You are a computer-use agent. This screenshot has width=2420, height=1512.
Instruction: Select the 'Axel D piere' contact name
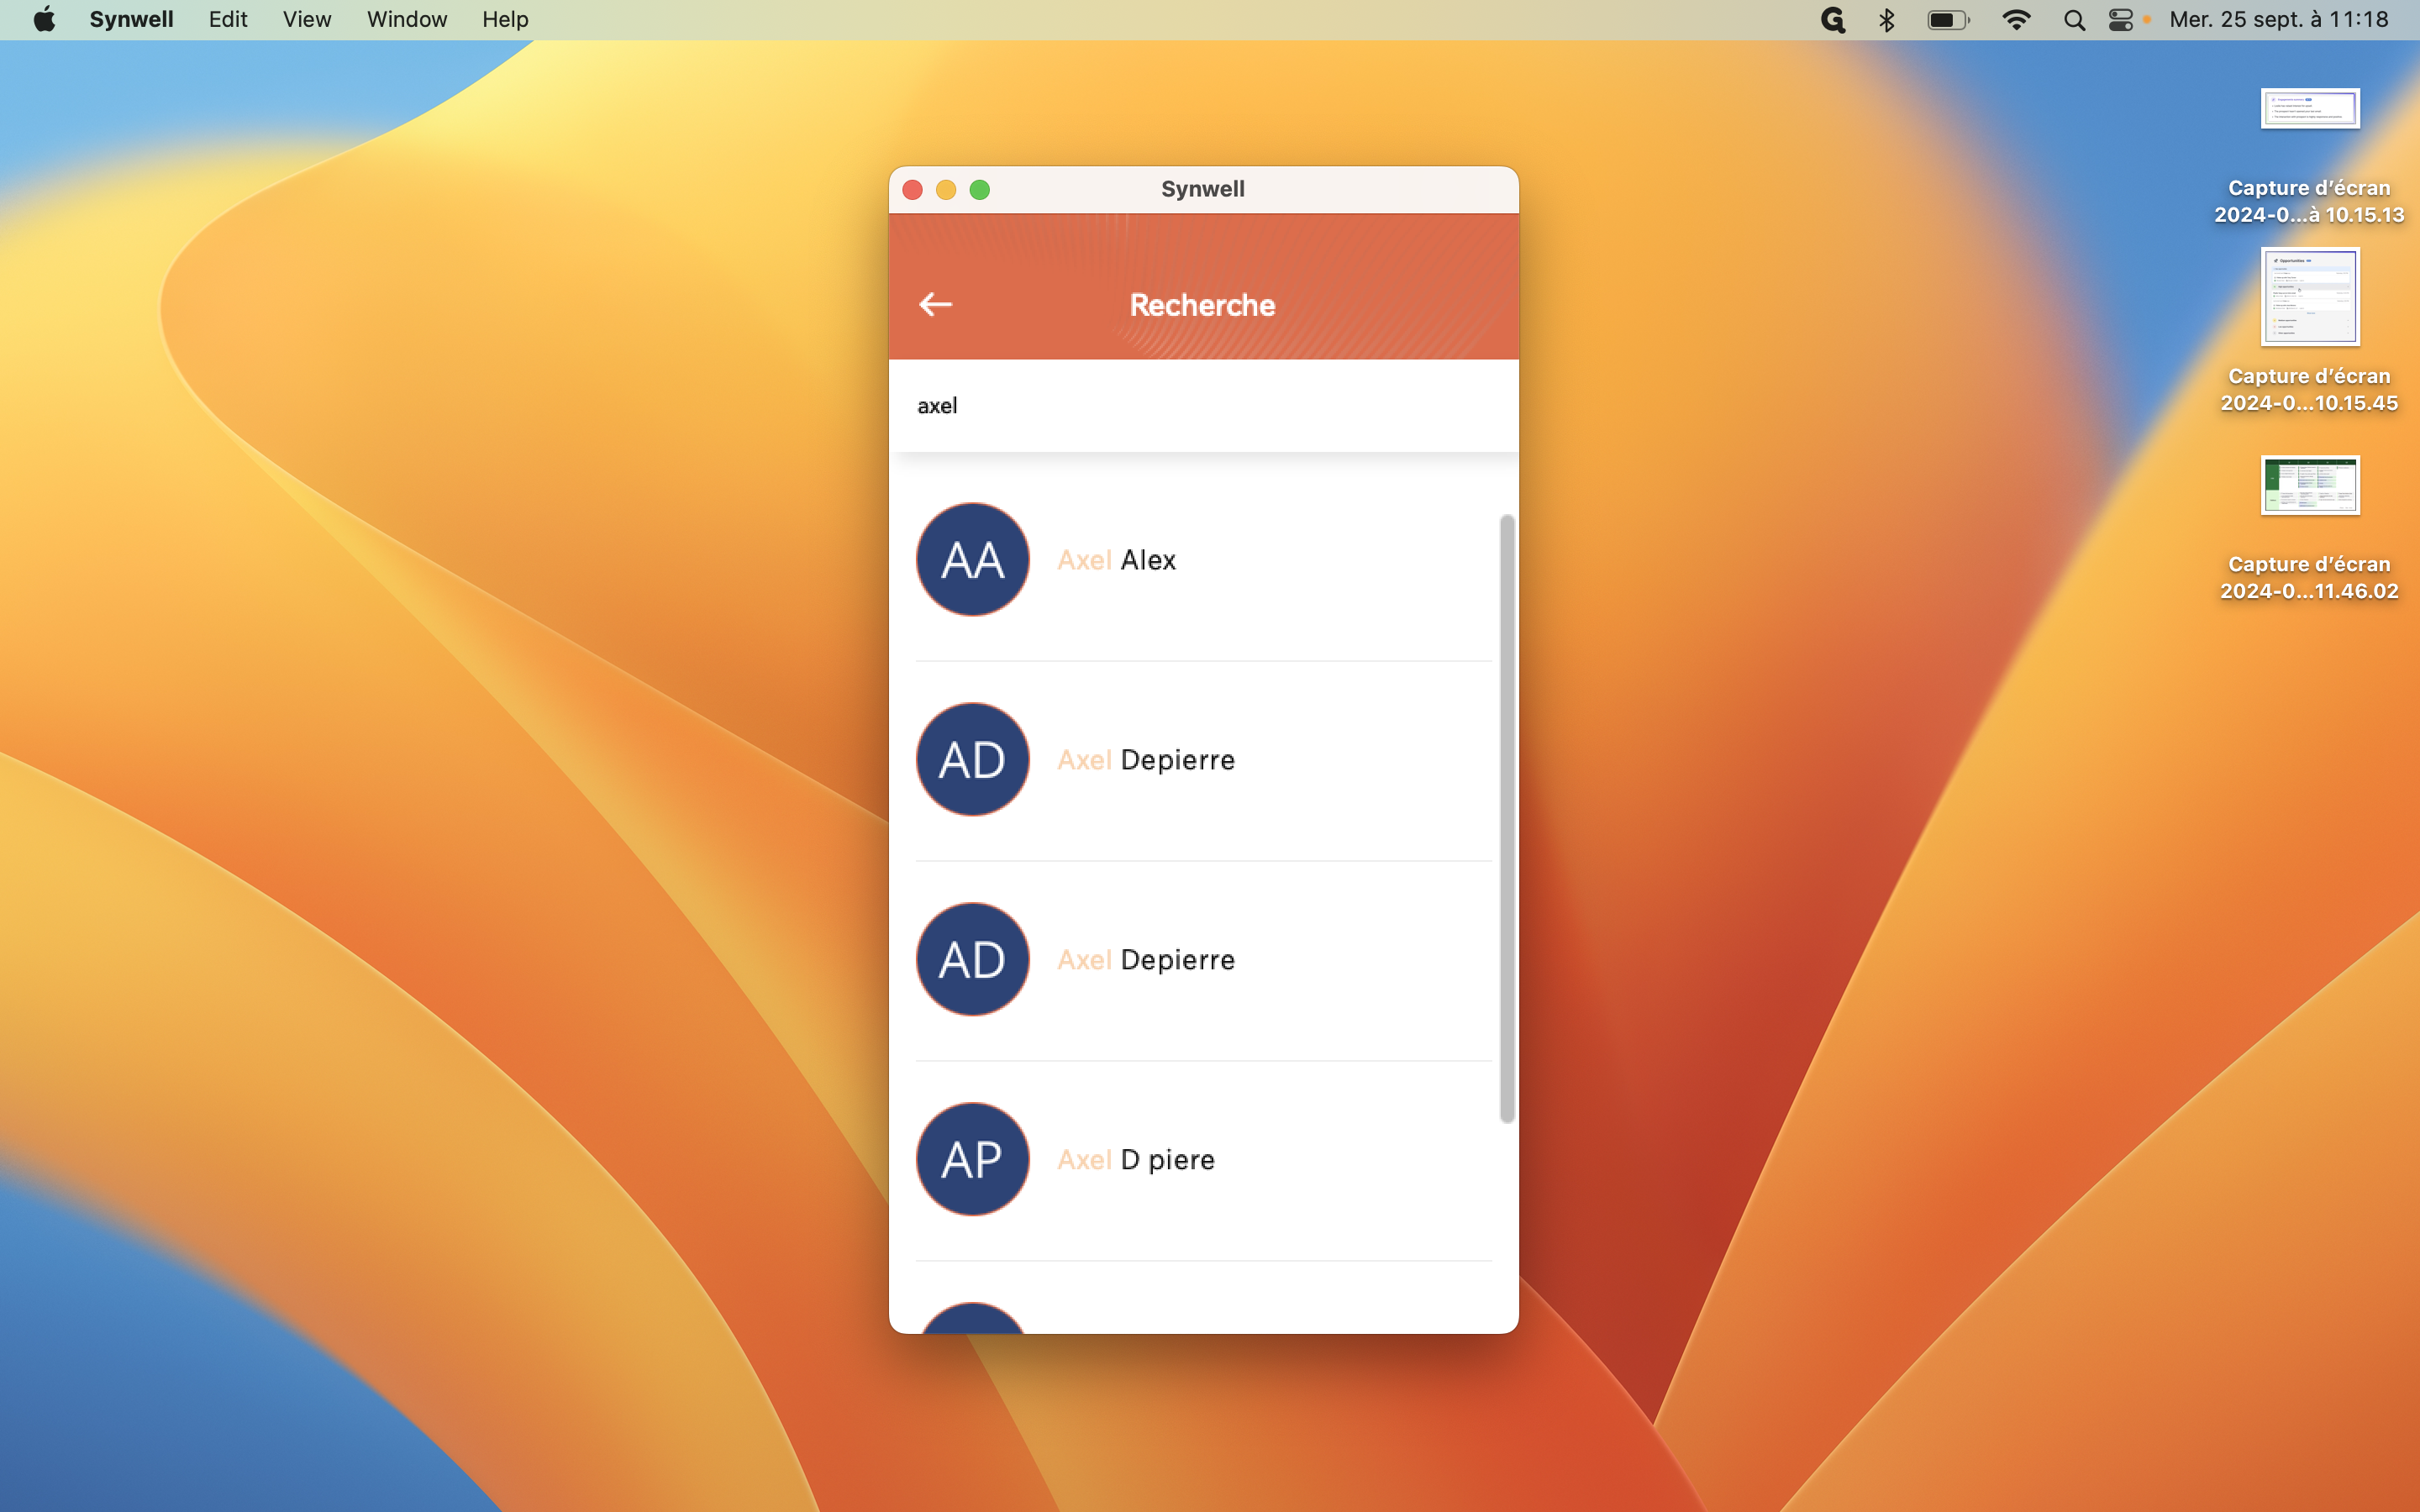(x=1136, y=1160)
